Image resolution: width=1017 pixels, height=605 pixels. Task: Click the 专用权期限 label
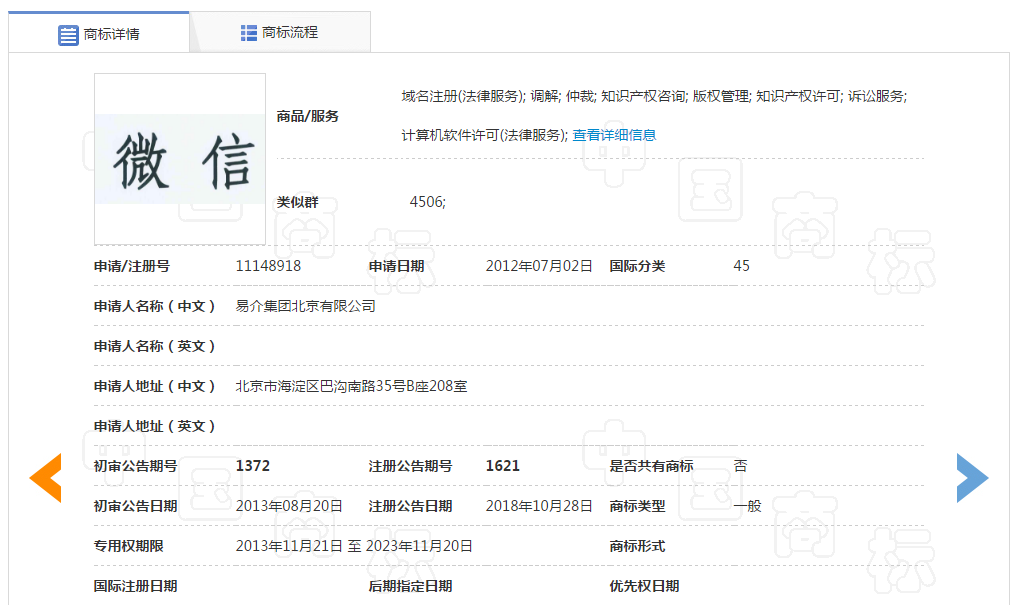(x=128, y=546)
